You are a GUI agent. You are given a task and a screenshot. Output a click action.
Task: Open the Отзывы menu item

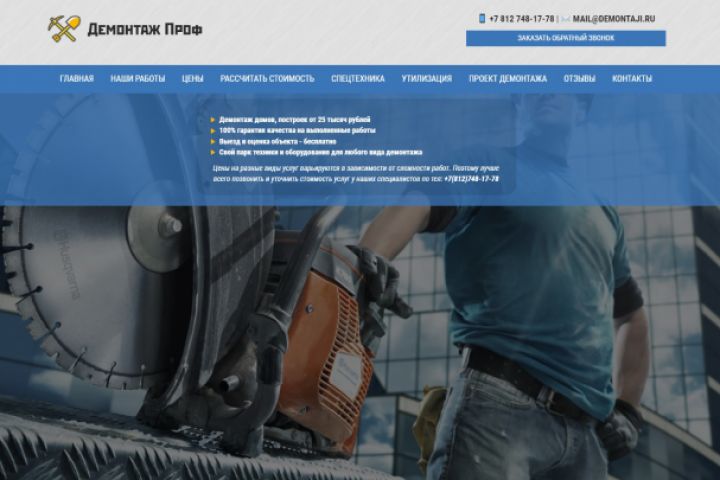point(579,79)
